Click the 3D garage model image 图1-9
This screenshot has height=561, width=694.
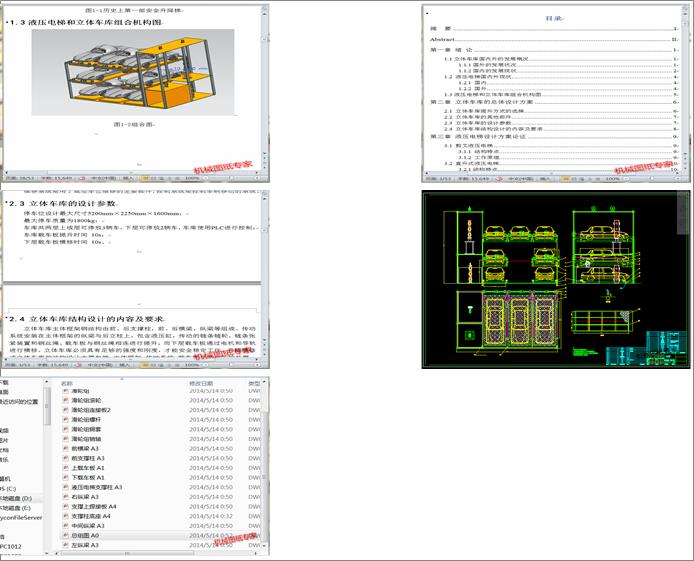tap(133, 73)
